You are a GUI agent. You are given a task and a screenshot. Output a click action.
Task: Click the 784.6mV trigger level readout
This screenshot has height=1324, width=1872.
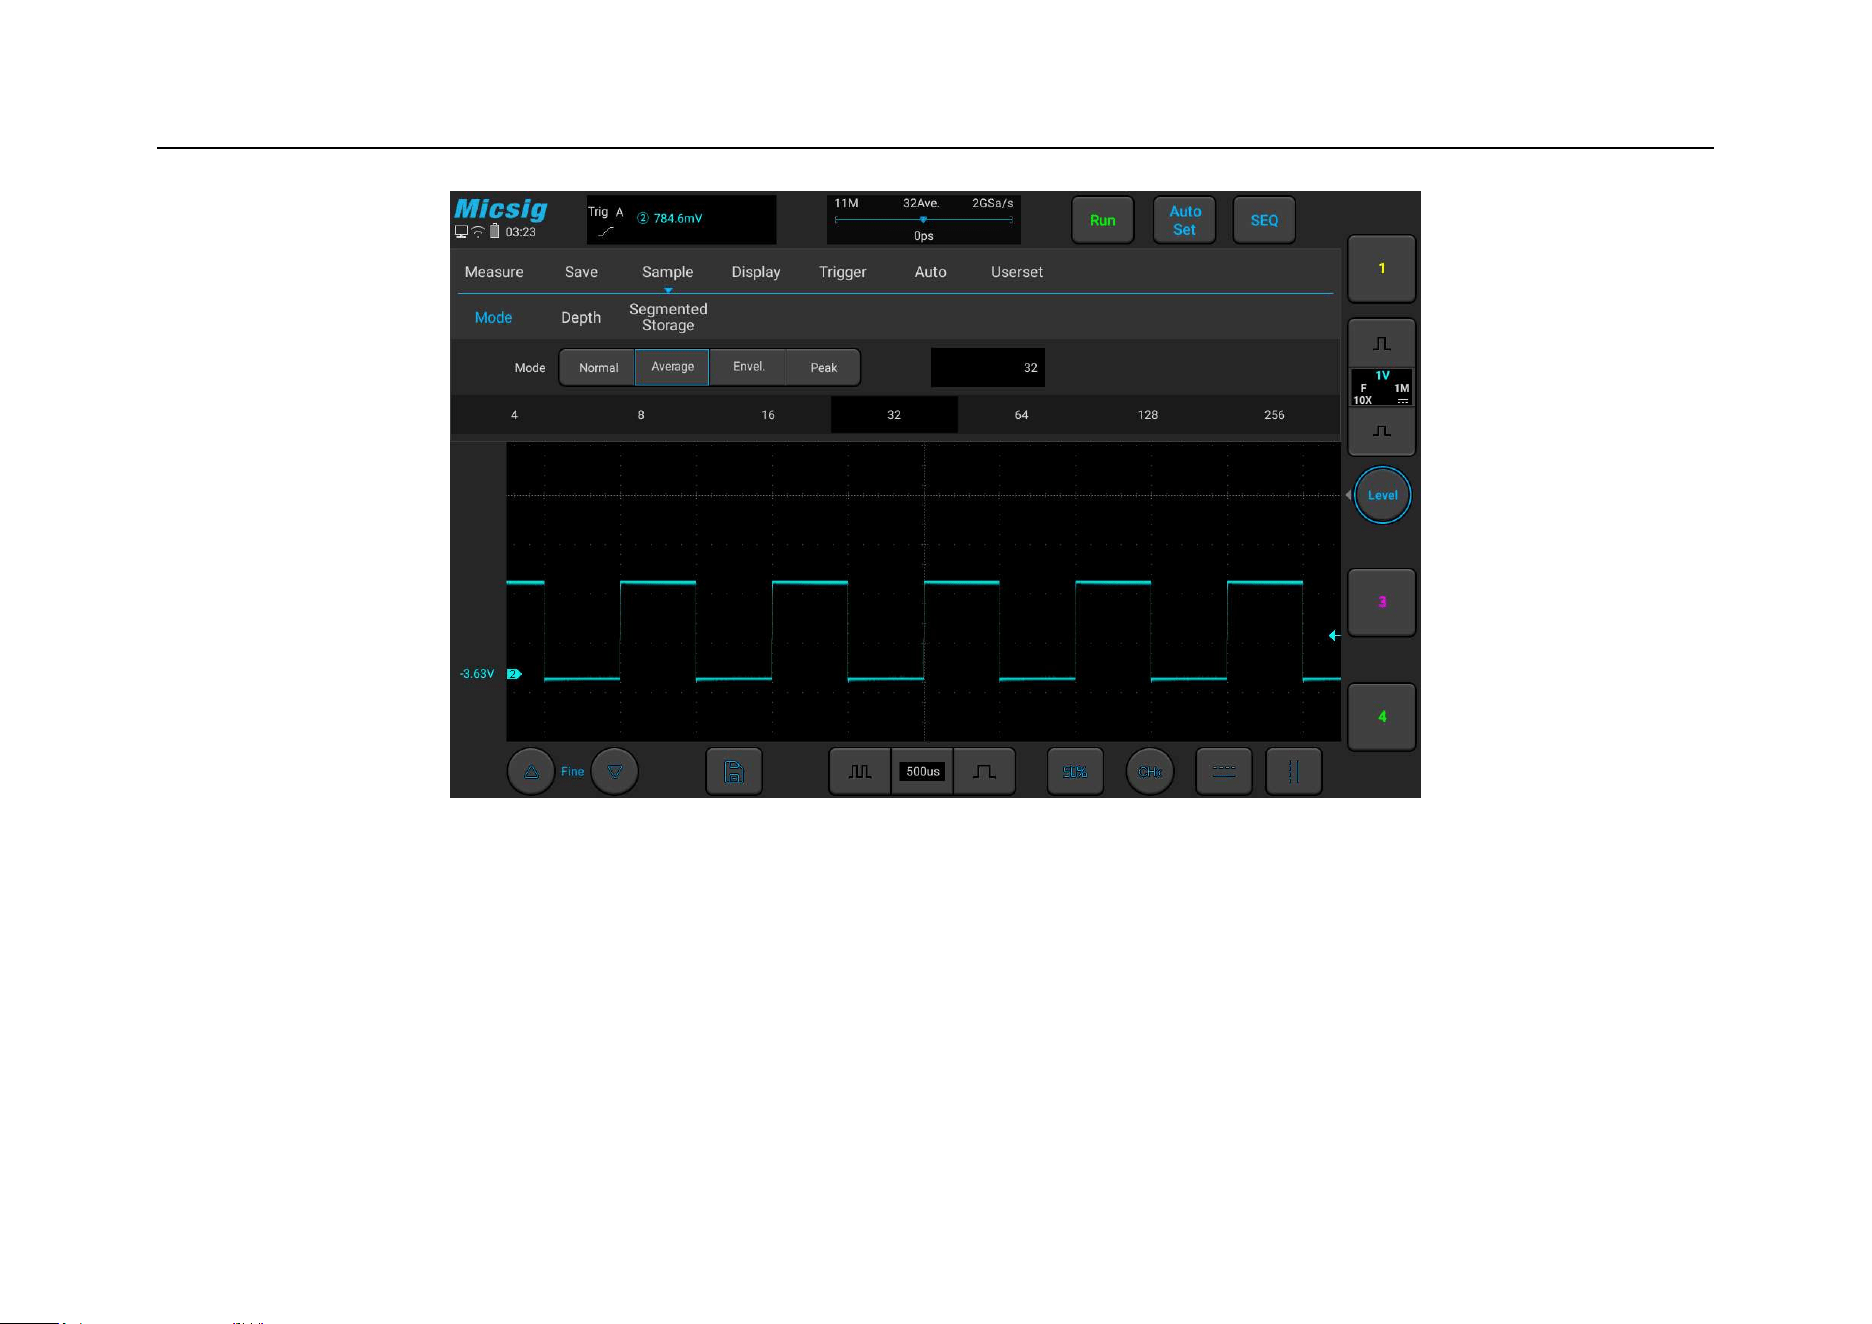pyautogui.click(x=677, y=218)
